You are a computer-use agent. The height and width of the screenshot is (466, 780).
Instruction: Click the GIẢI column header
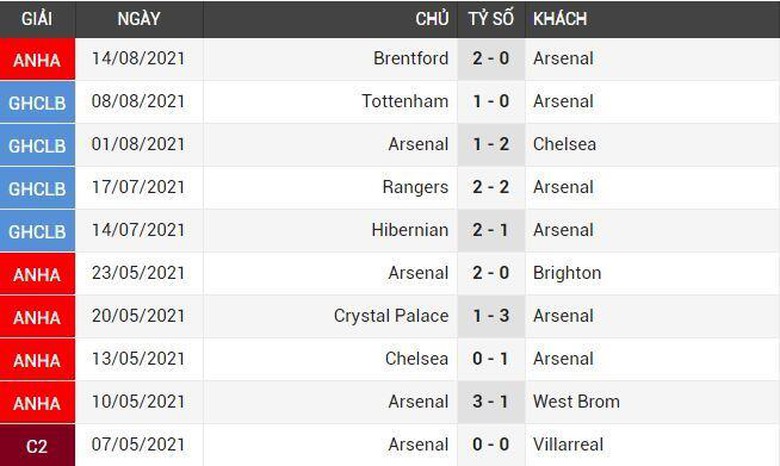37,19
